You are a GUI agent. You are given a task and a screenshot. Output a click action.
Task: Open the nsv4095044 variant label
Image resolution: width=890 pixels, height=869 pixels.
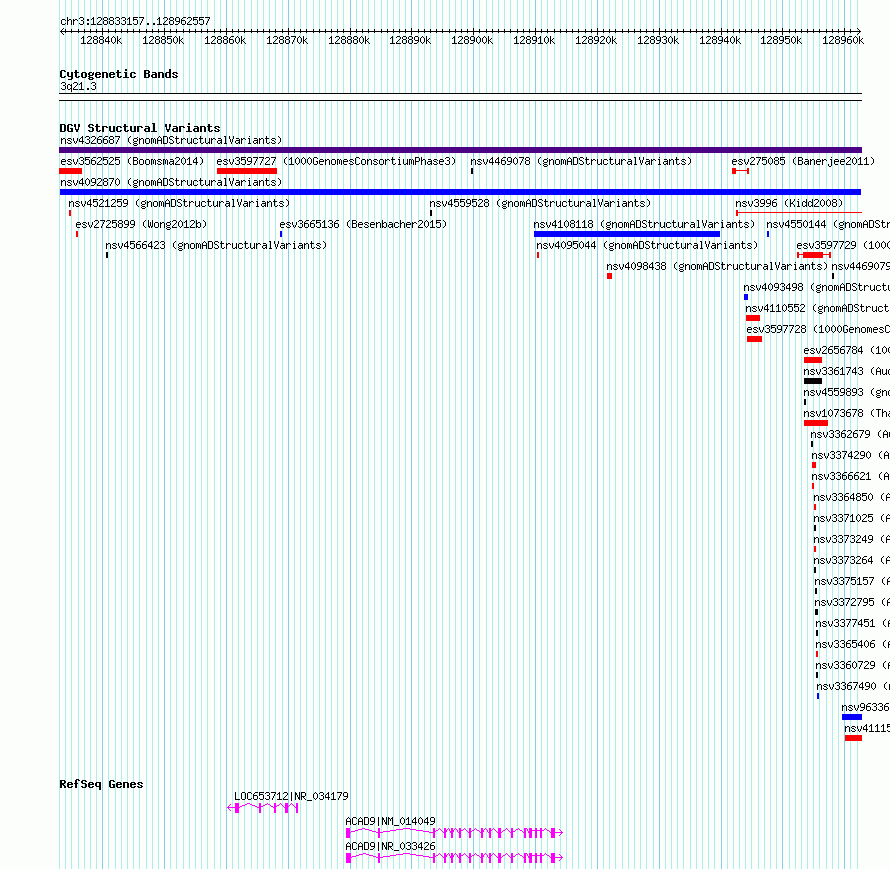pyautogui.click(x=647, y=245)
